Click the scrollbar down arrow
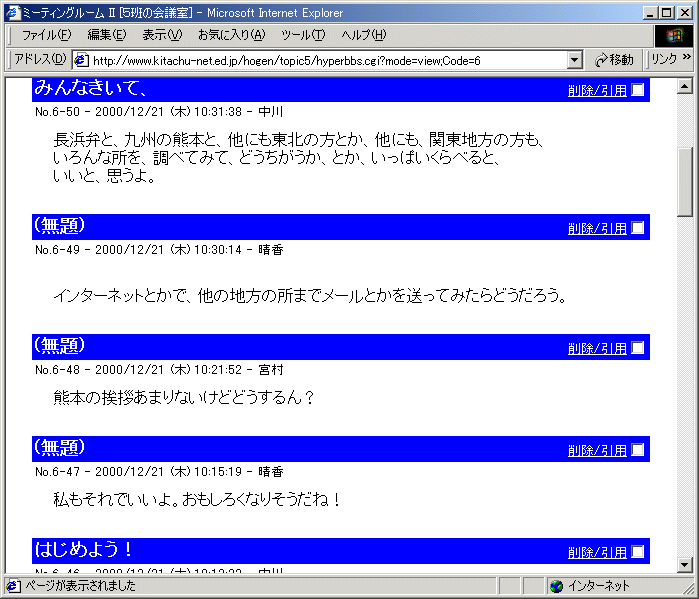 [685, 565]
